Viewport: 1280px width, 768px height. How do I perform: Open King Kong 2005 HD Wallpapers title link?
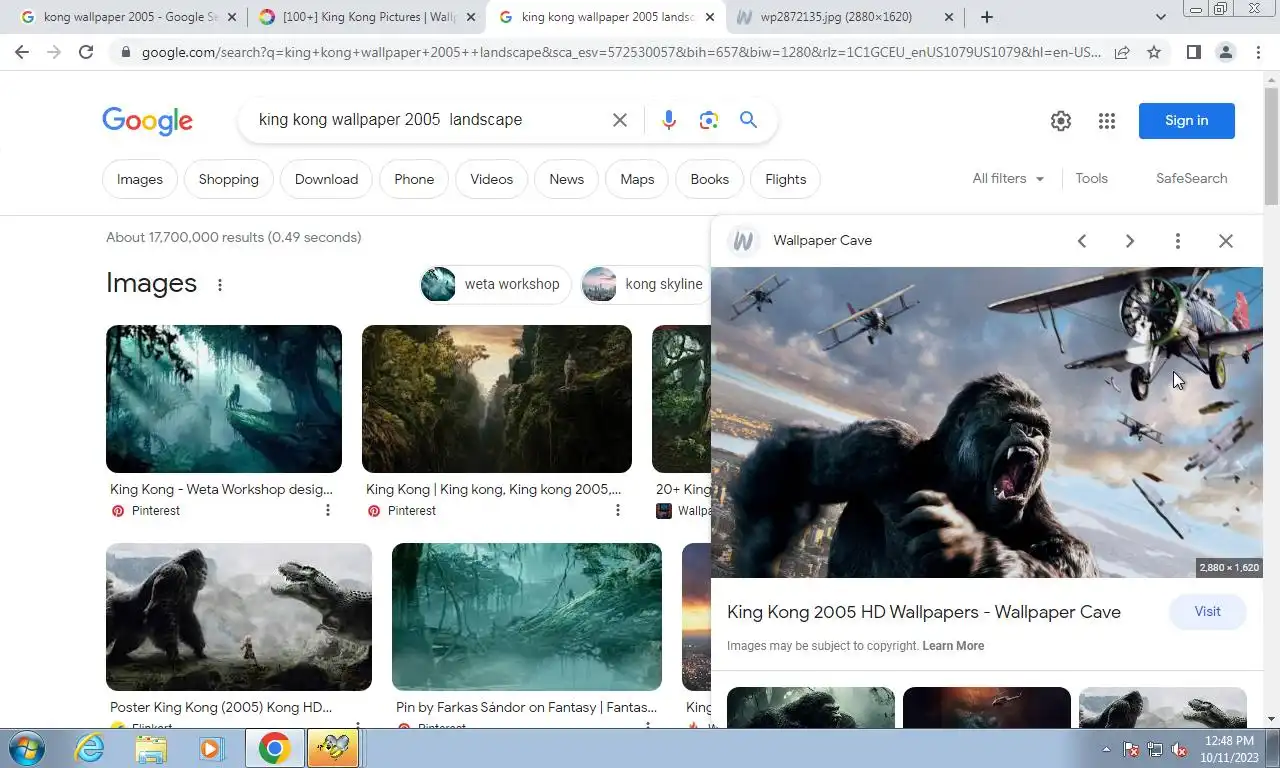pyautogui.click(x=924, y=612)
